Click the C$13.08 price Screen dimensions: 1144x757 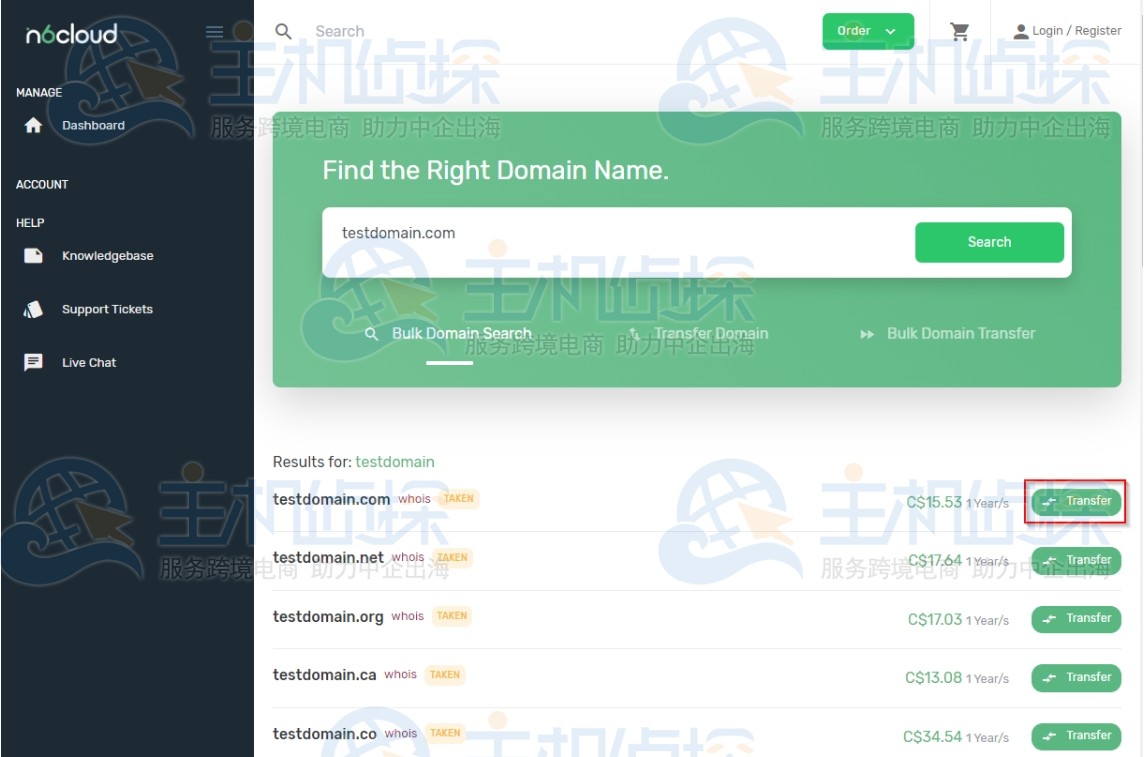click(933, 678)
